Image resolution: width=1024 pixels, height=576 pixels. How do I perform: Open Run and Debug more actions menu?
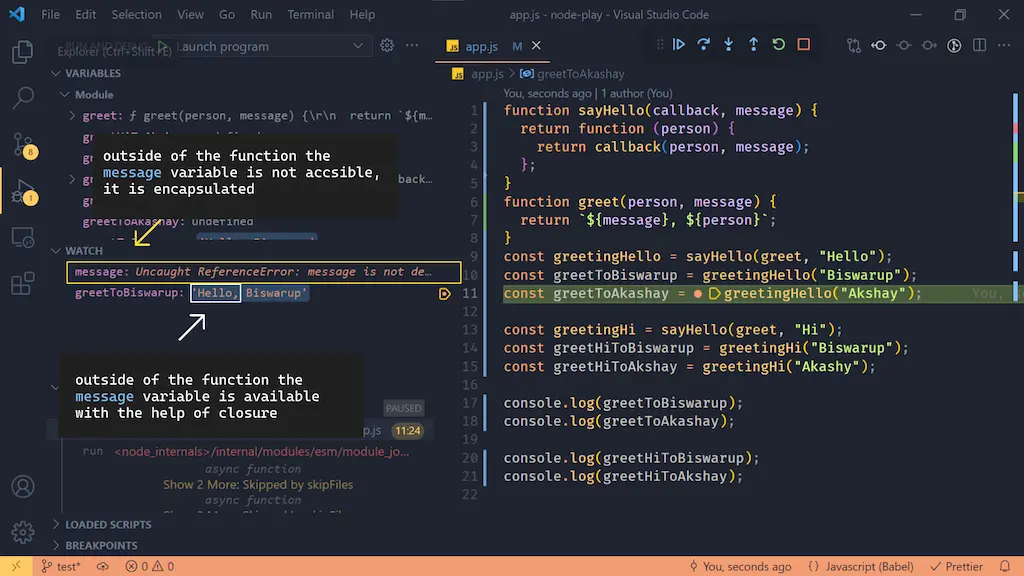(x=412, y=46)
